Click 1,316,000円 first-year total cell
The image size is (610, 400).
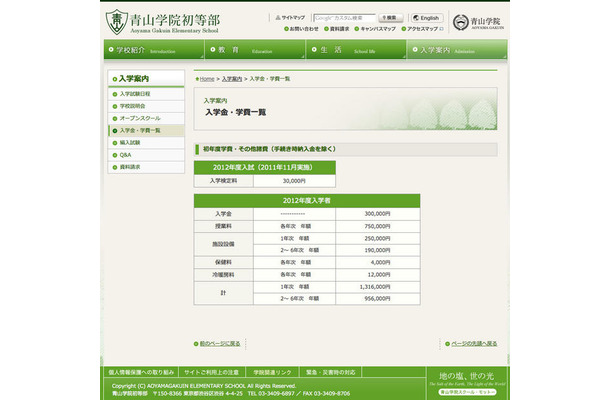(377, 287)
